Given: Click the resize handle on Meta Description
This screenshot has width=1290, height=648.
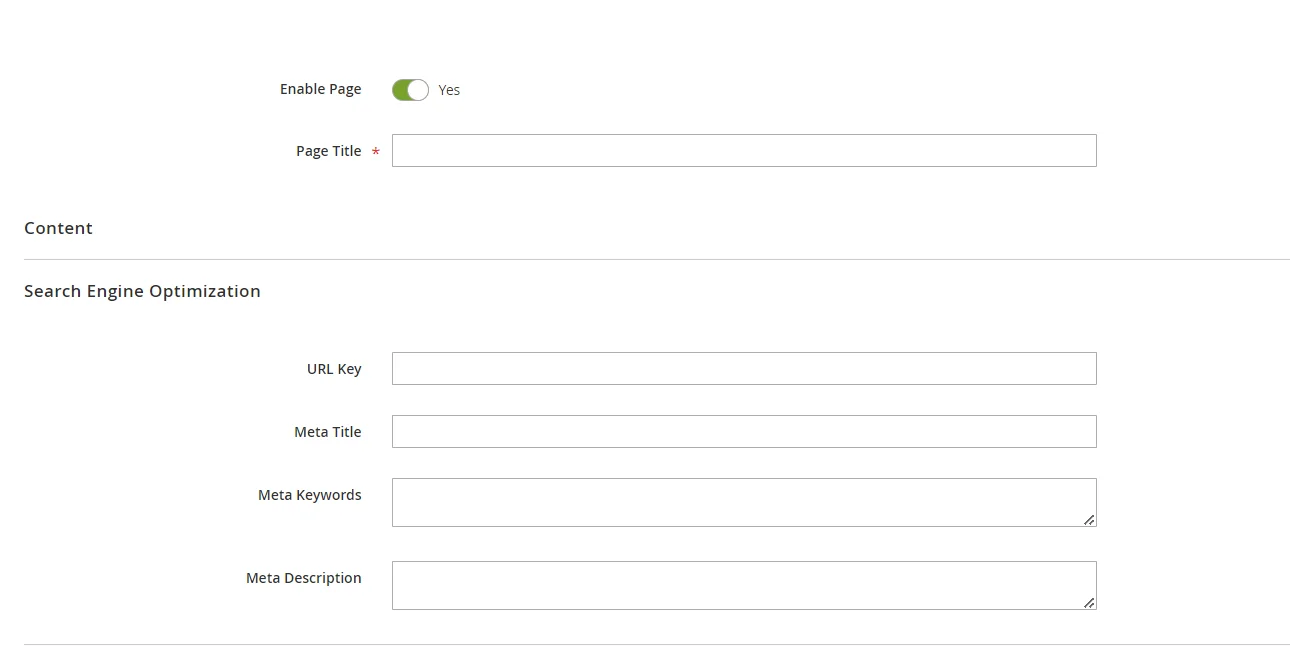Looking at the screenshot, I should [x=1089, y=602].
